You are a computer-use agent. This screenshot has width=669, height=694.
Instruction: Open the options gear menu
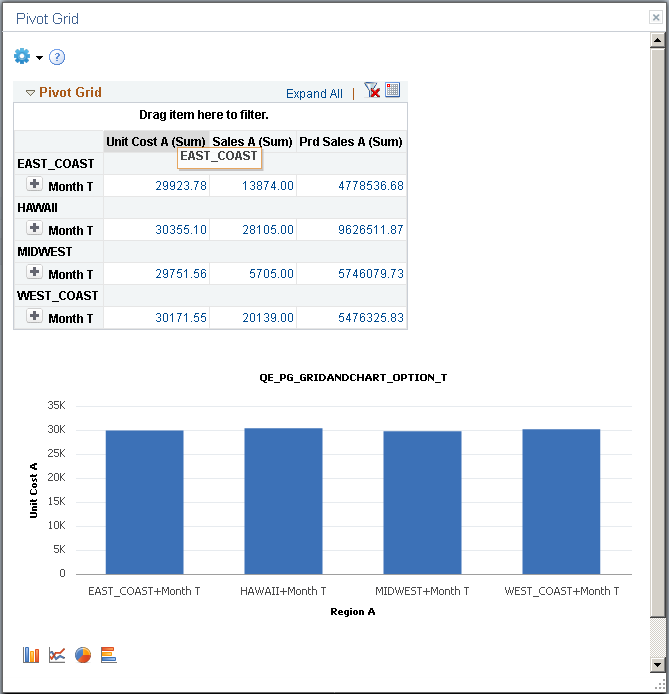click(23, 57)
